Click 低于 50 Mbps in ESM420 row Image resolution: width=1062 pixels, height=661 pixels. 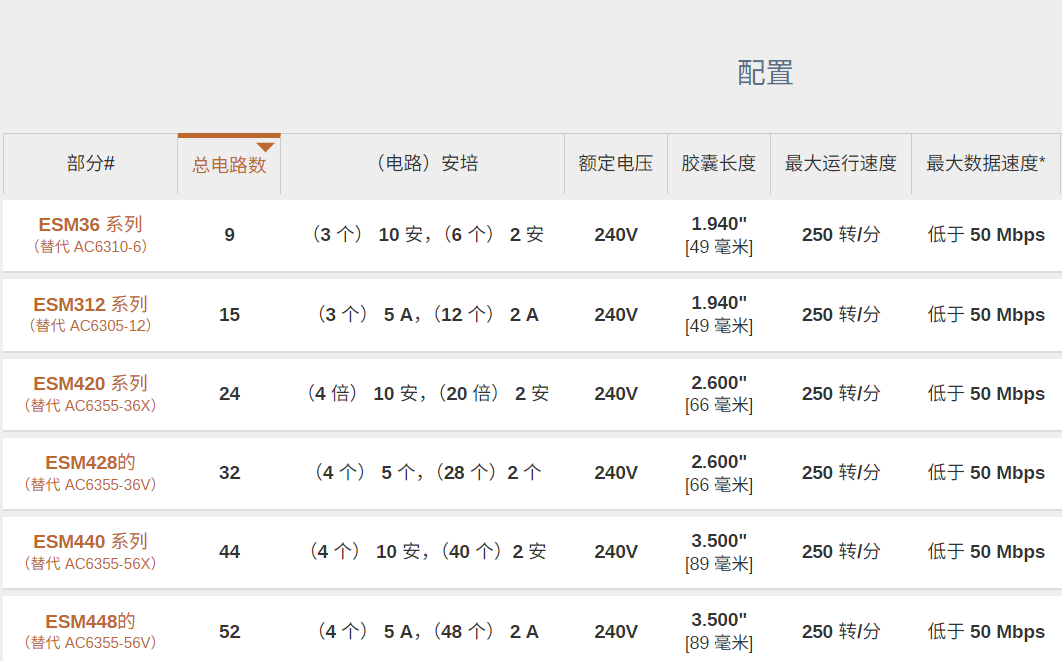(986, 394)
